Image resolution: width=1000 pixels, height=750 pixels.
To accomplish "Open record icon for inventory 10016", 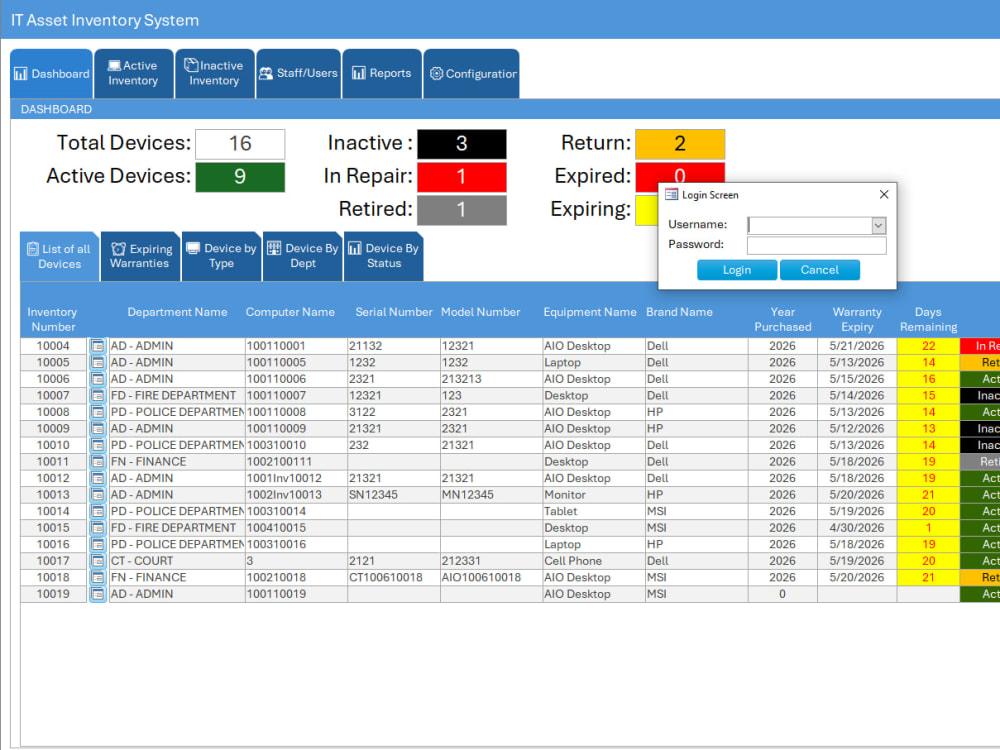I will pos(97,545).
